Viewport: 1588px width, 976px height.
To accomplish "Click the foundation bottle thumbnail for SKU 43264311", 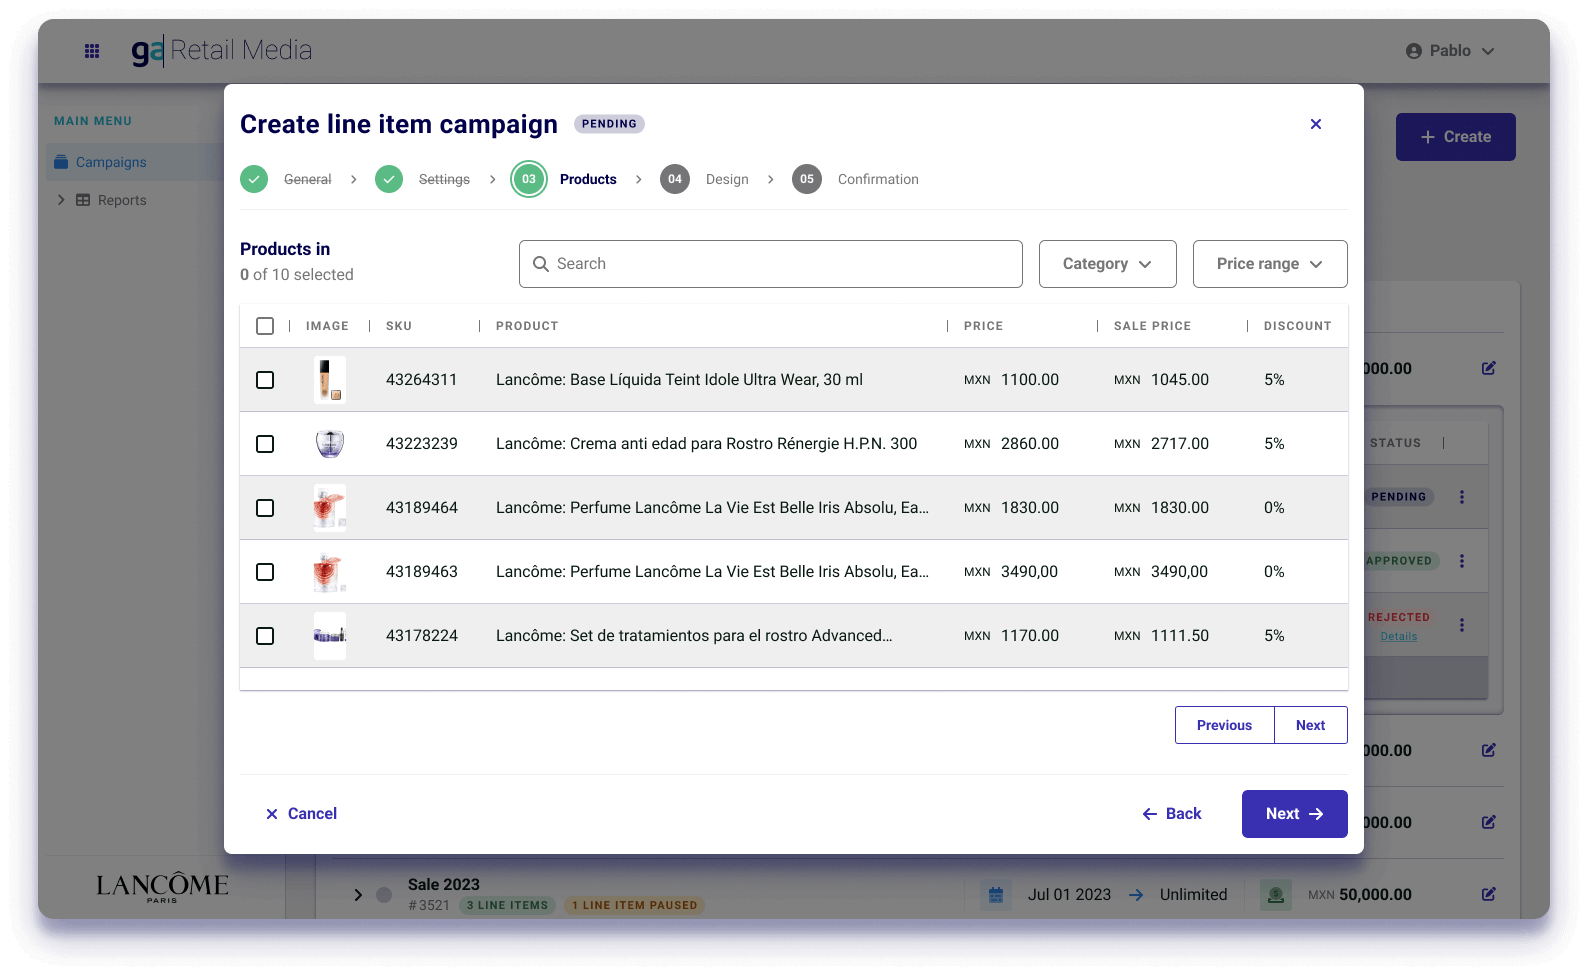I will 330,380.
